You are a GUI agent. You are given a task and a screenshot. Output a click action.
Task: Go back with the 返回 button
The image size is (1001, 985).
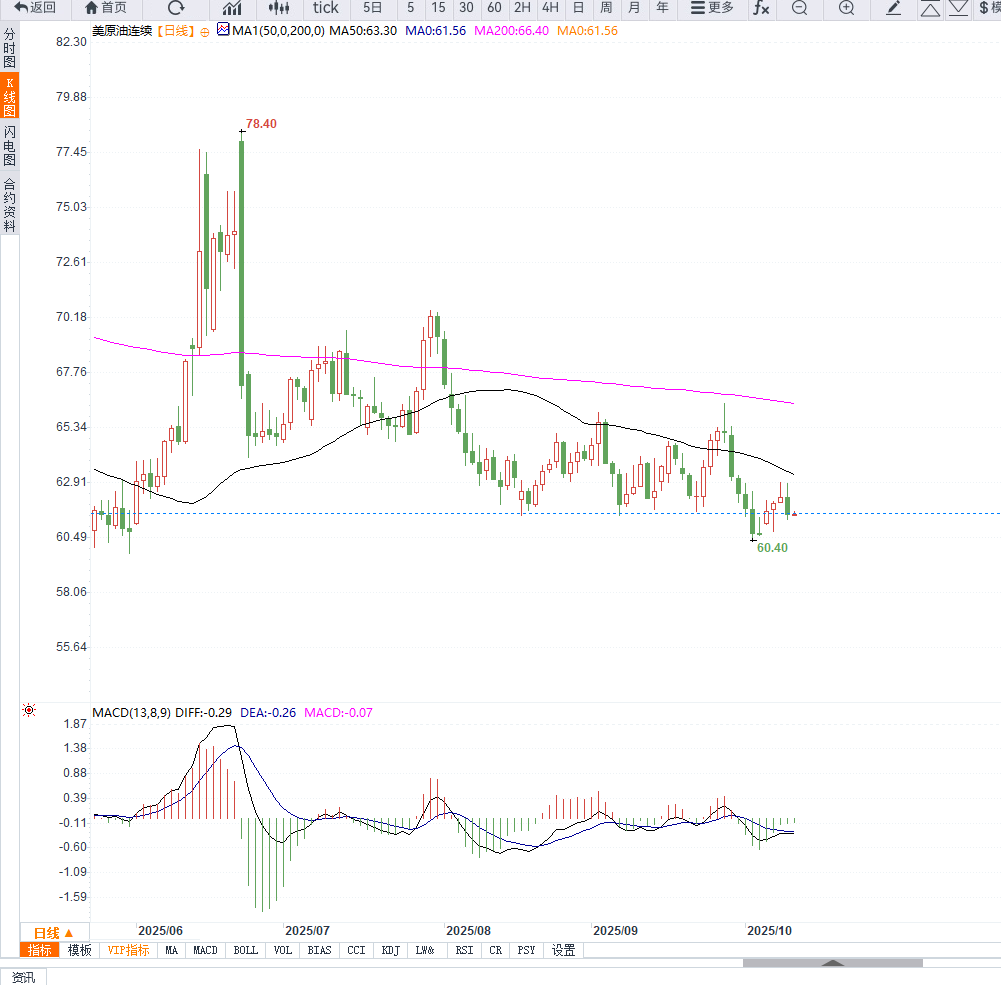pos(35,8)
